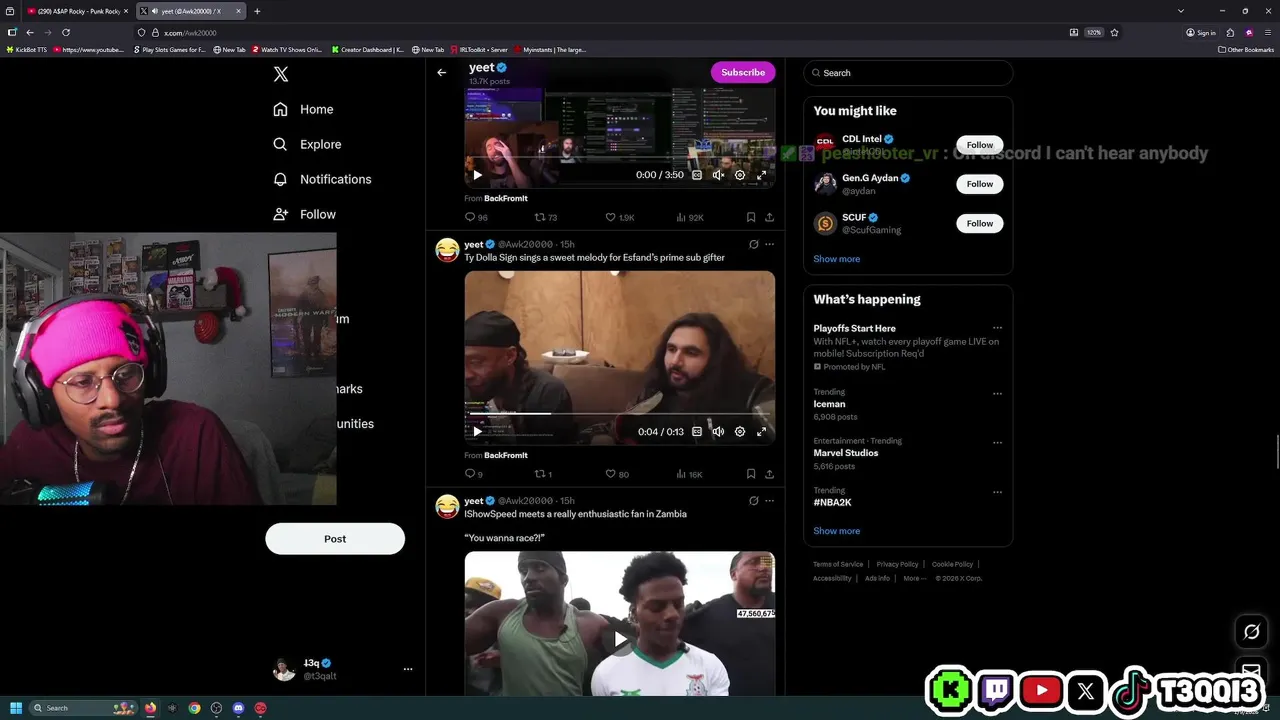Repost the Ty Dolla Sign post
This screenshot has height=720, width=1280.
543,474
